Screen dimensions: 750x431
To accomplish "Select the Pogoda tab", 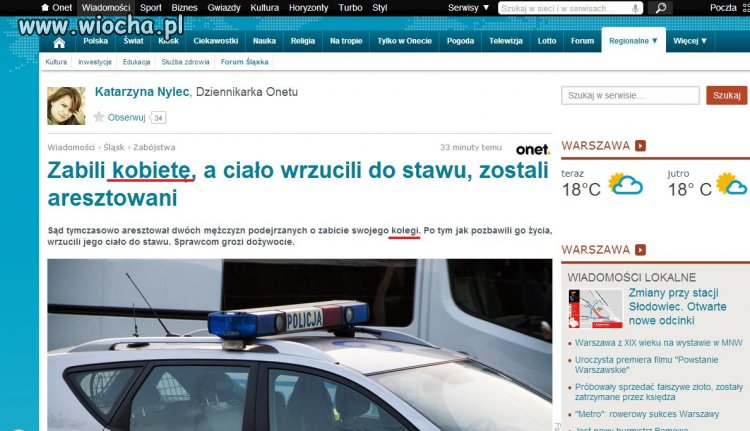I will (x=460, y=41).
